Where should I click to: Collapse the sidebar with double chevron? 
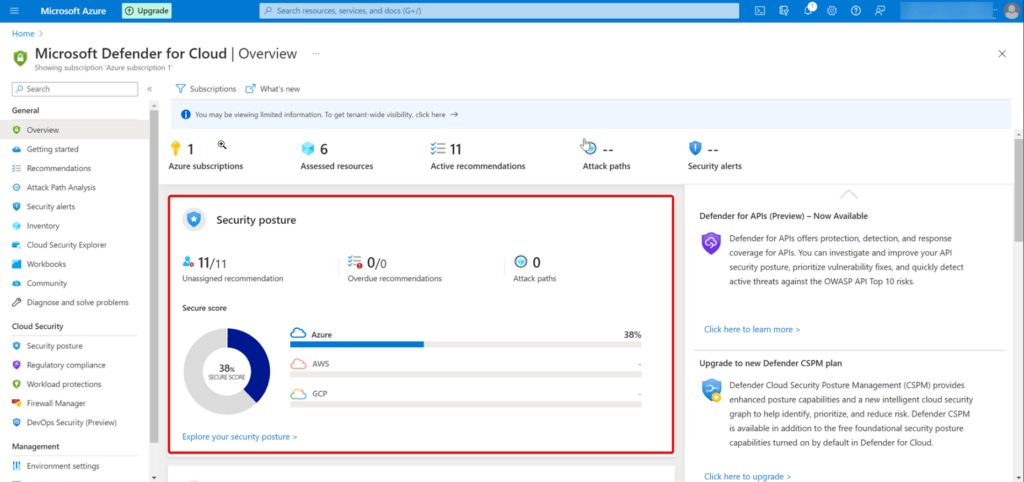click(150, 89)
